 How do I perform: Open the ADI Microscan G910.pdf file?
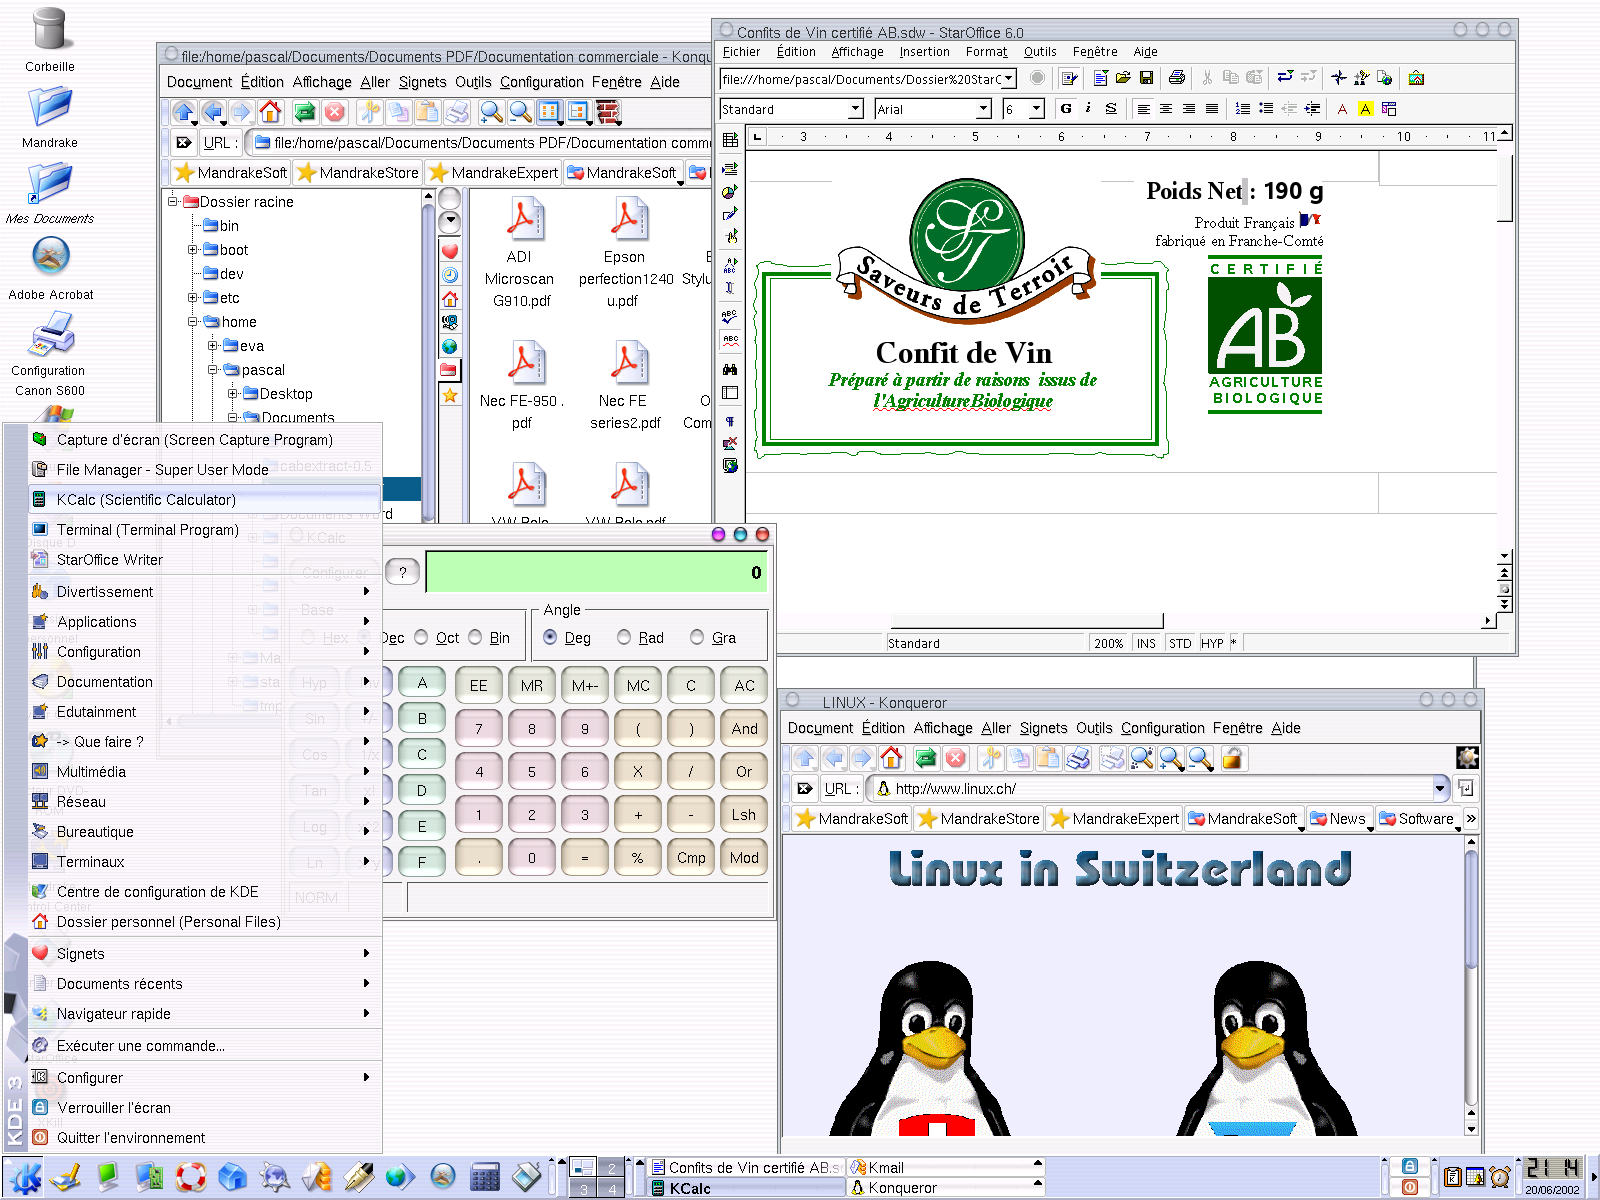click(523, 222)
